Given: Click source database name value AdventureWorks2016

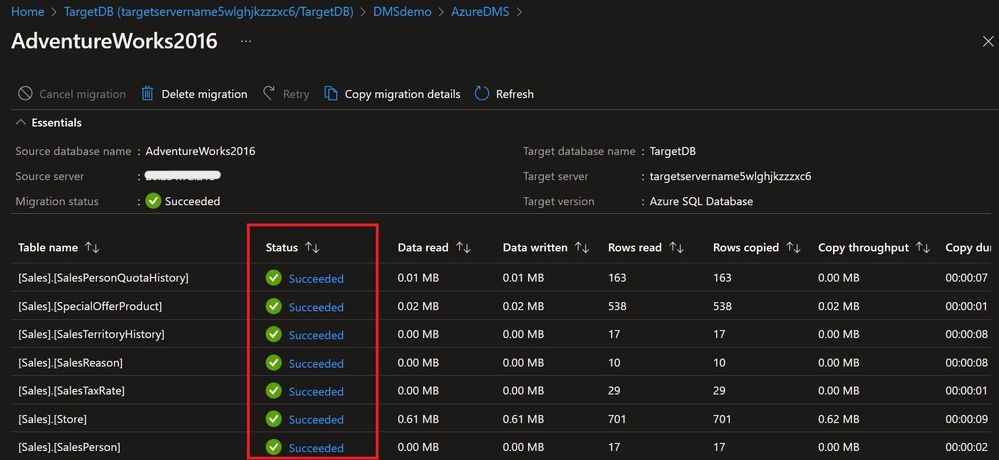Looking at the screenshot, I should (x=200, y=151).
